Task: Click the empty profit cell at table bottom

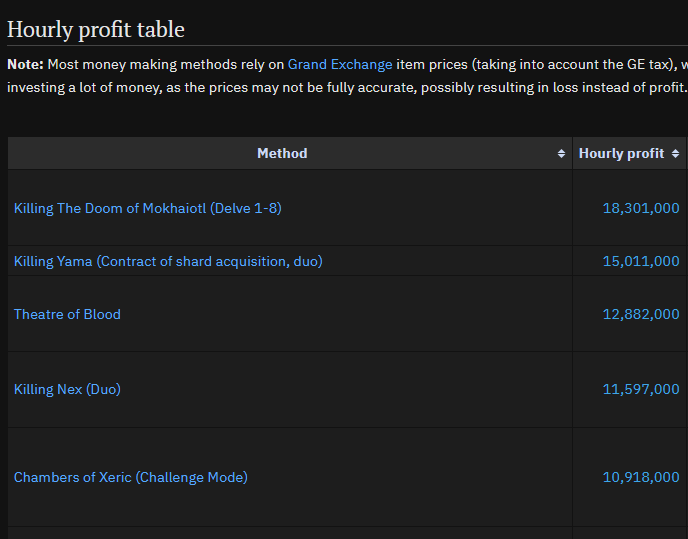Action: pos(630,533)
